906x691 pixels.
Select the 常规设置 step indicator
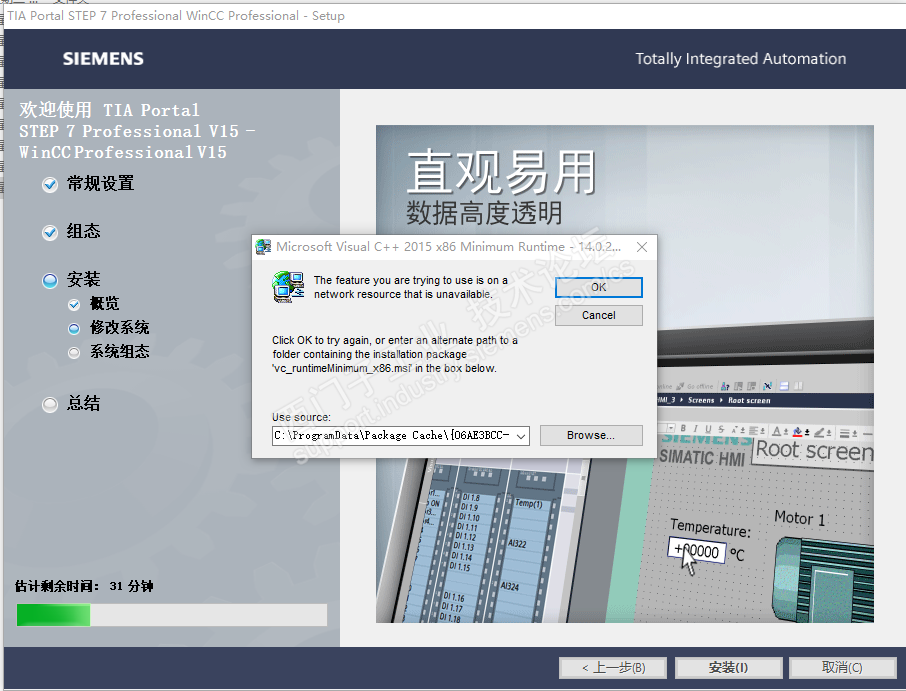(50, 185)
